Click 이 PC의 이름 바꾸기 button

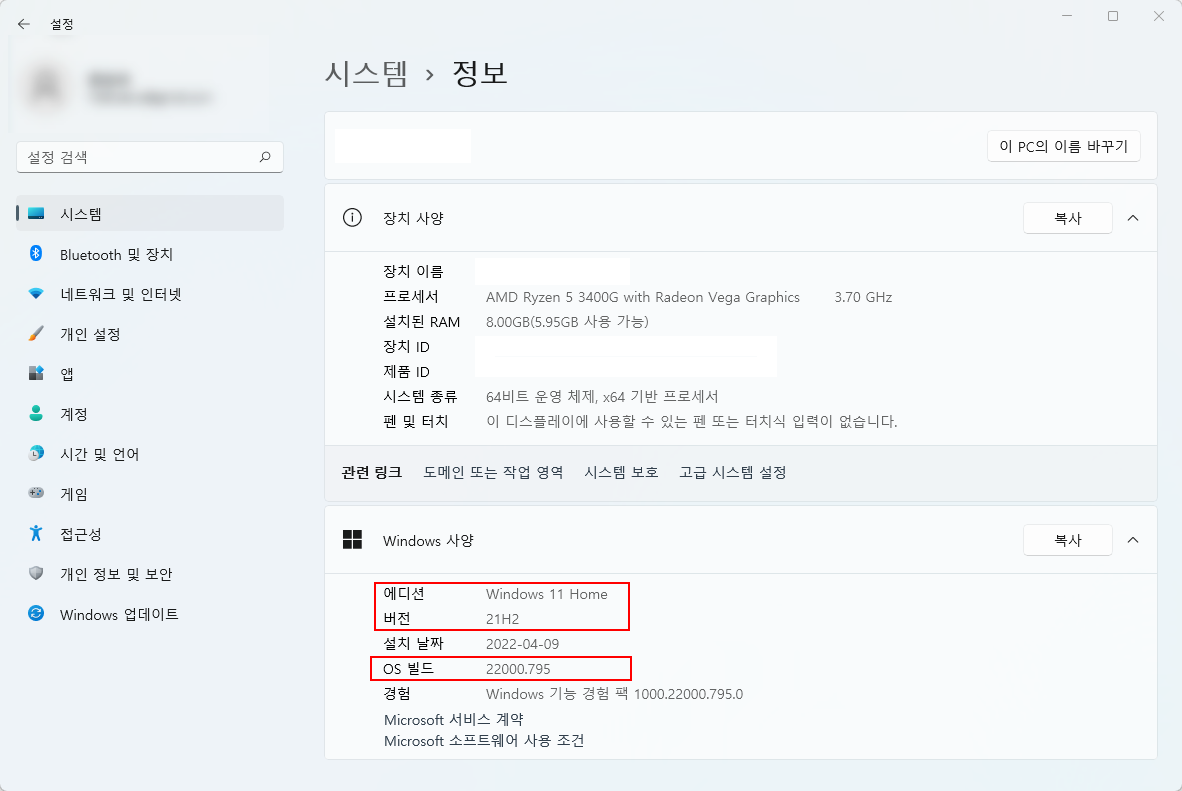(x=1064, y=146)
